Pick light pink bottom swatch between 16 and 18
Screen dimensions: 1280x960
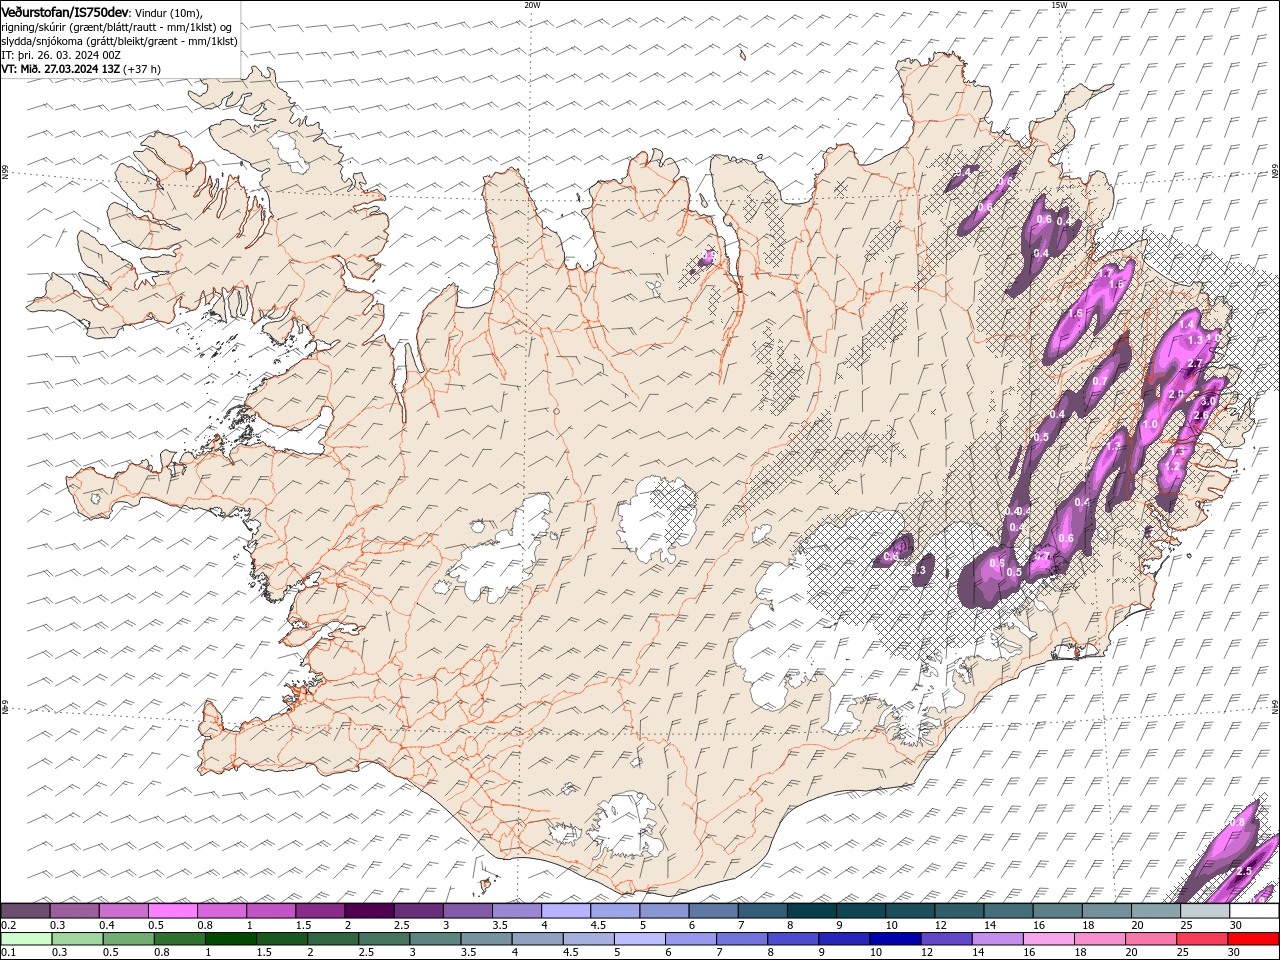(x=1049, y=939)
